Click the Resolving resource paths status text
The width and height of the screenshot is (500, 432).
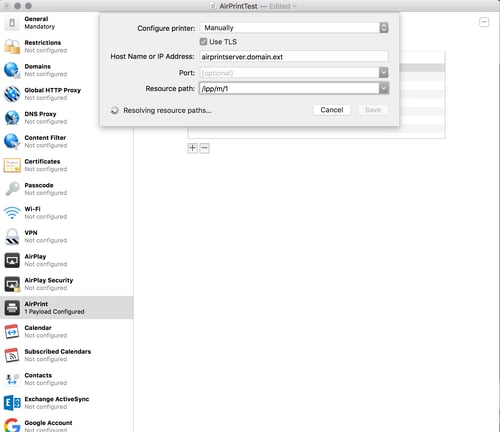(167, 110)
